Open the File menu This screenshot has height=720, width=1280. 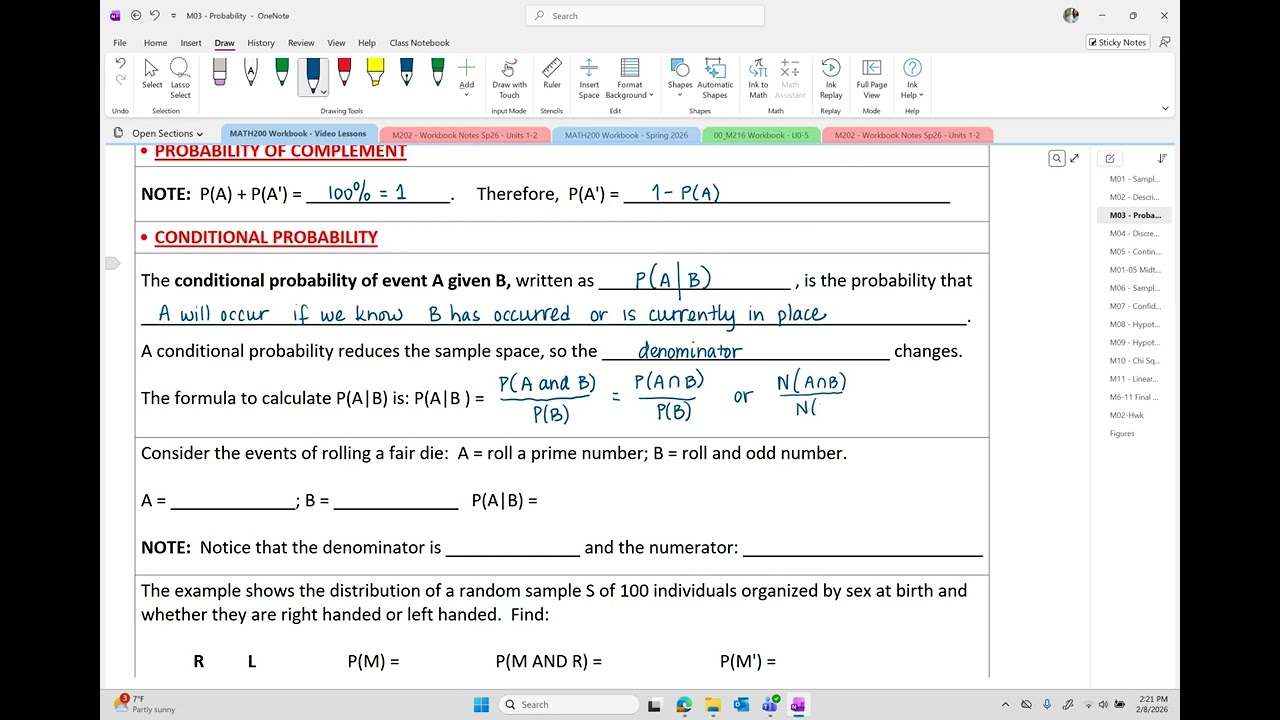(x=120, y=43)
